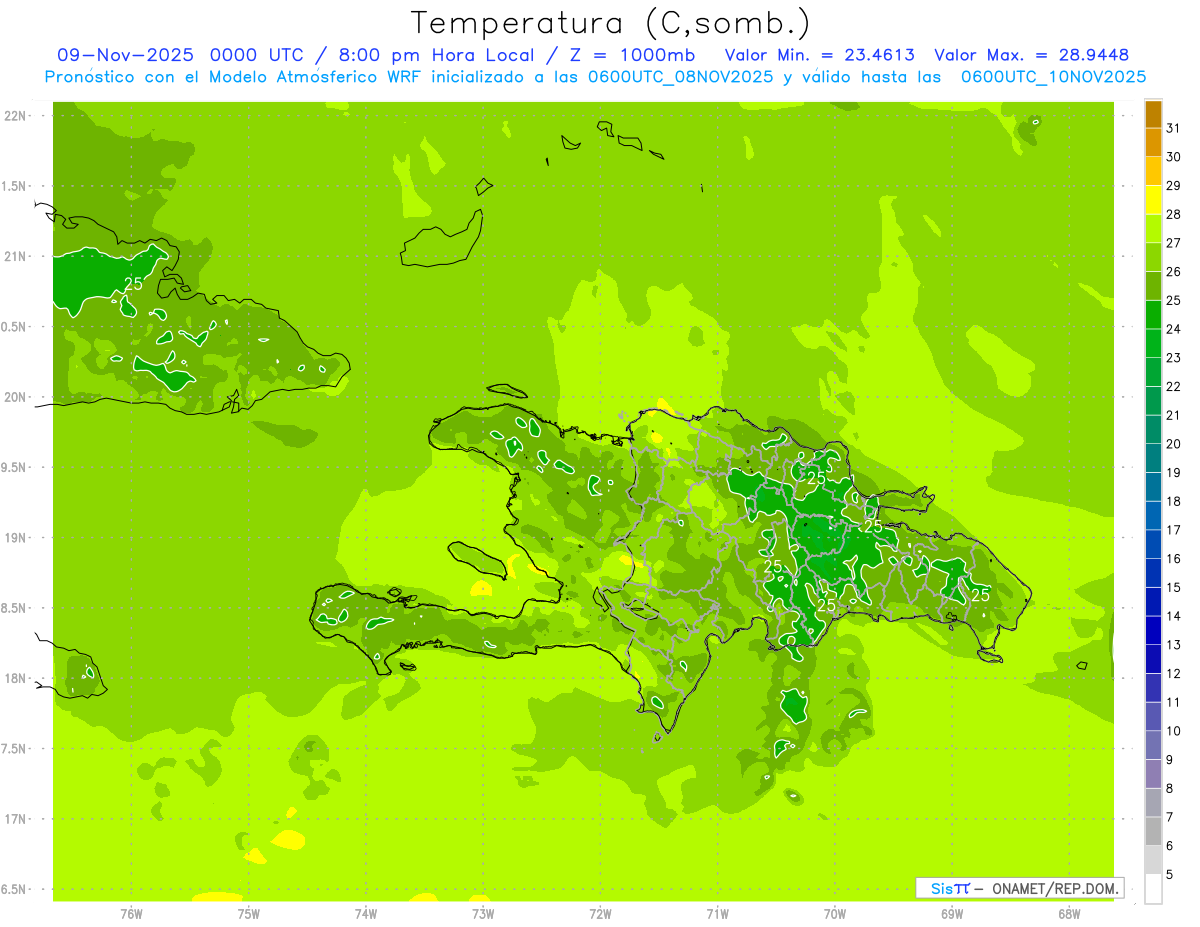This screenshot has width=1200, height=927.
Task: Click the 25 contour label over eastern Cuba
Action: point(133,284)
